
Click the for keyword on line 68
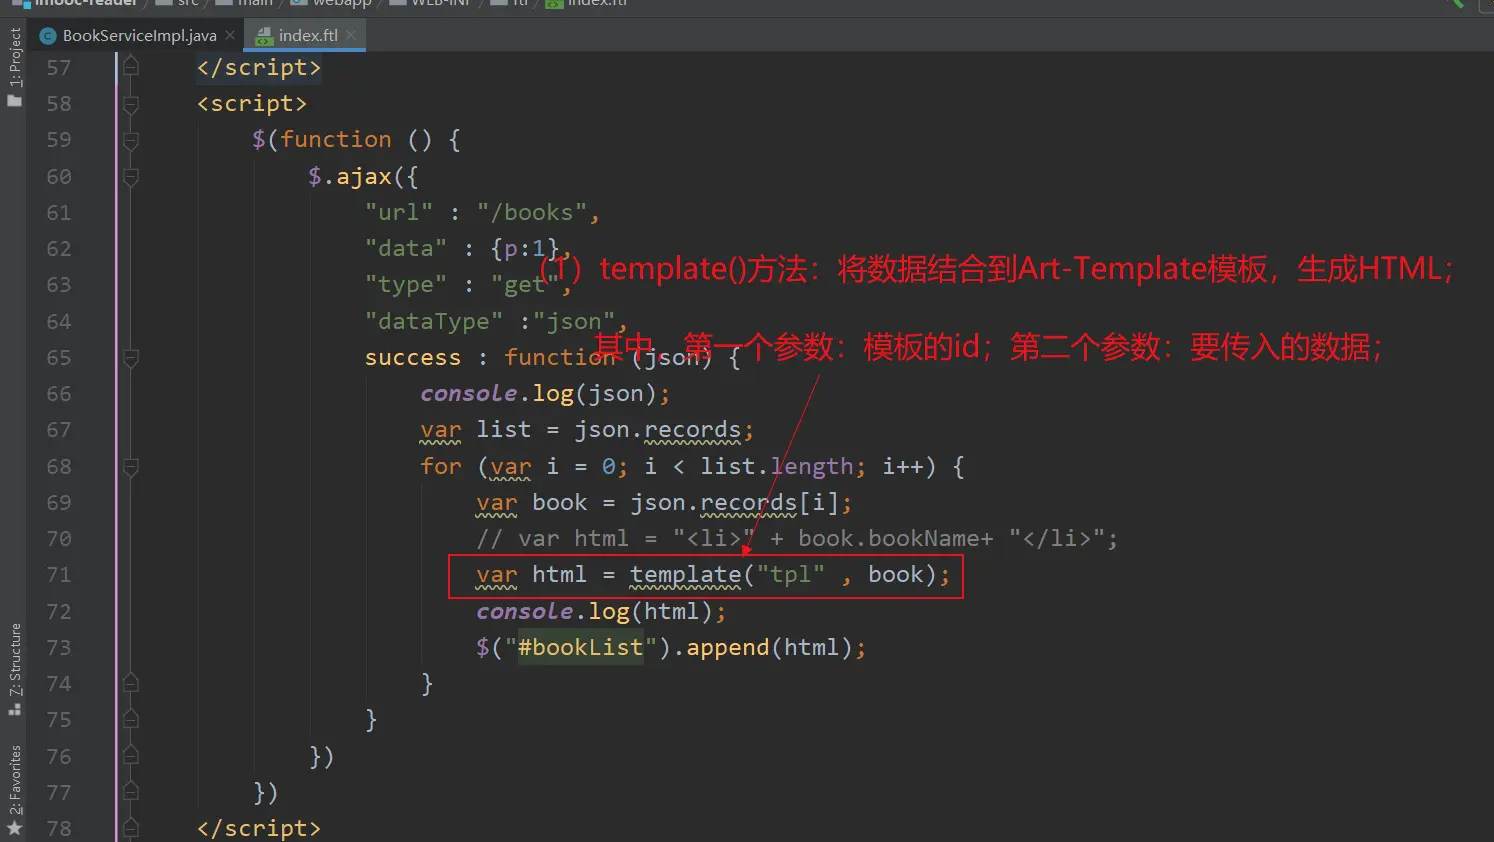441,466
